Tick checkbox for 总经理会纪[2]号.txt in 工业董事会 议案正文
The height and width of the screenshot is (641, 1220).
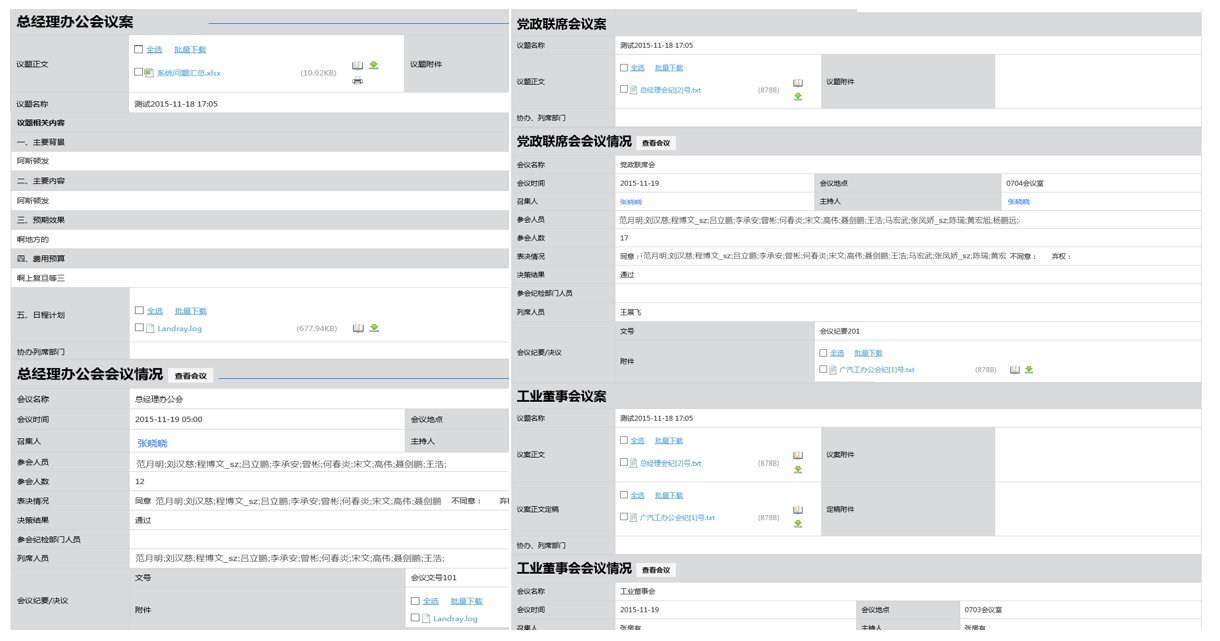pos(624,463)
